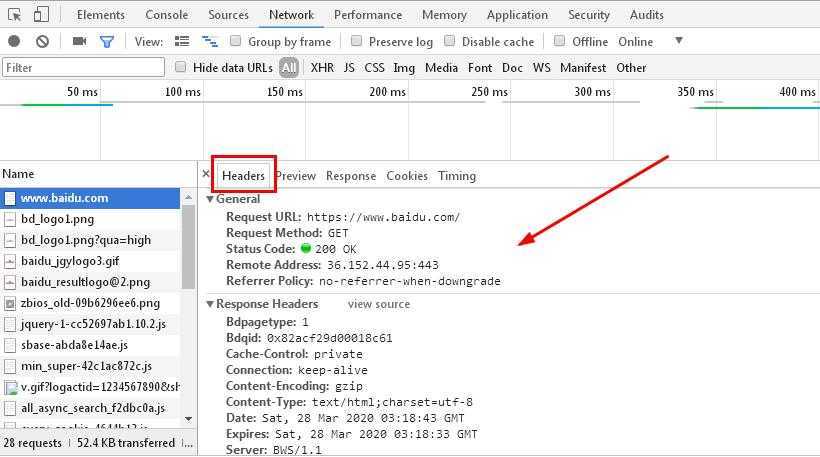This screenshot has height=457, width=820.
Task: Switch to the Preview tab
Action: (296, 176)
